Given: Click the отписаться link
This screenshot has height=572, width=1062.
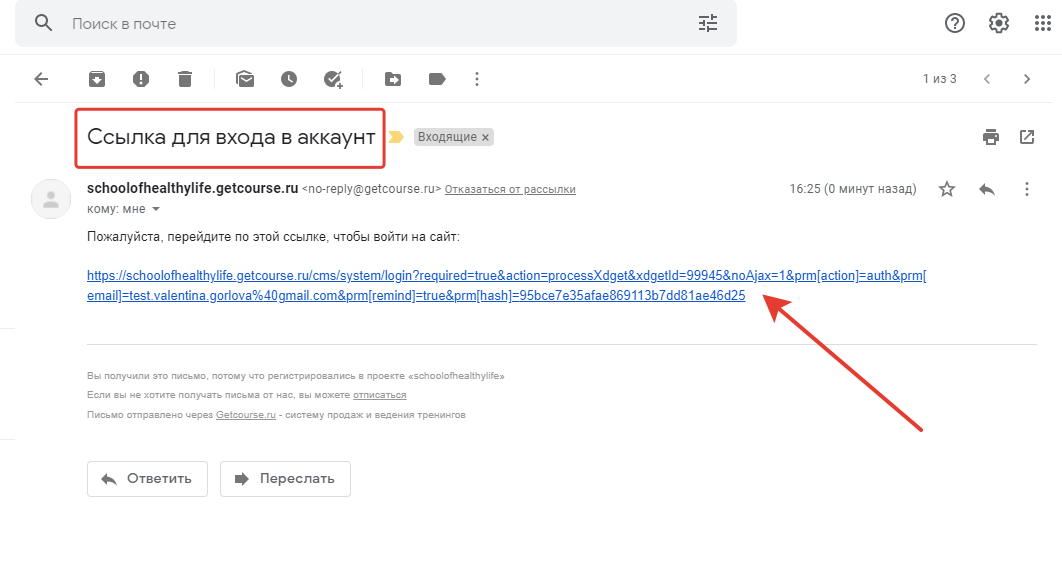Looking at the screenshot, I should point(379,395).
